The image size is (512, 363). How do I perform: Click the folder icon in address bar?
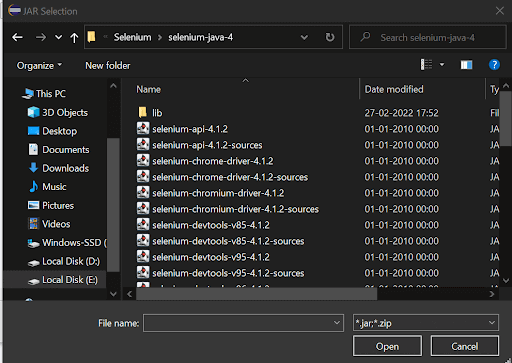[x=92, y=37]
